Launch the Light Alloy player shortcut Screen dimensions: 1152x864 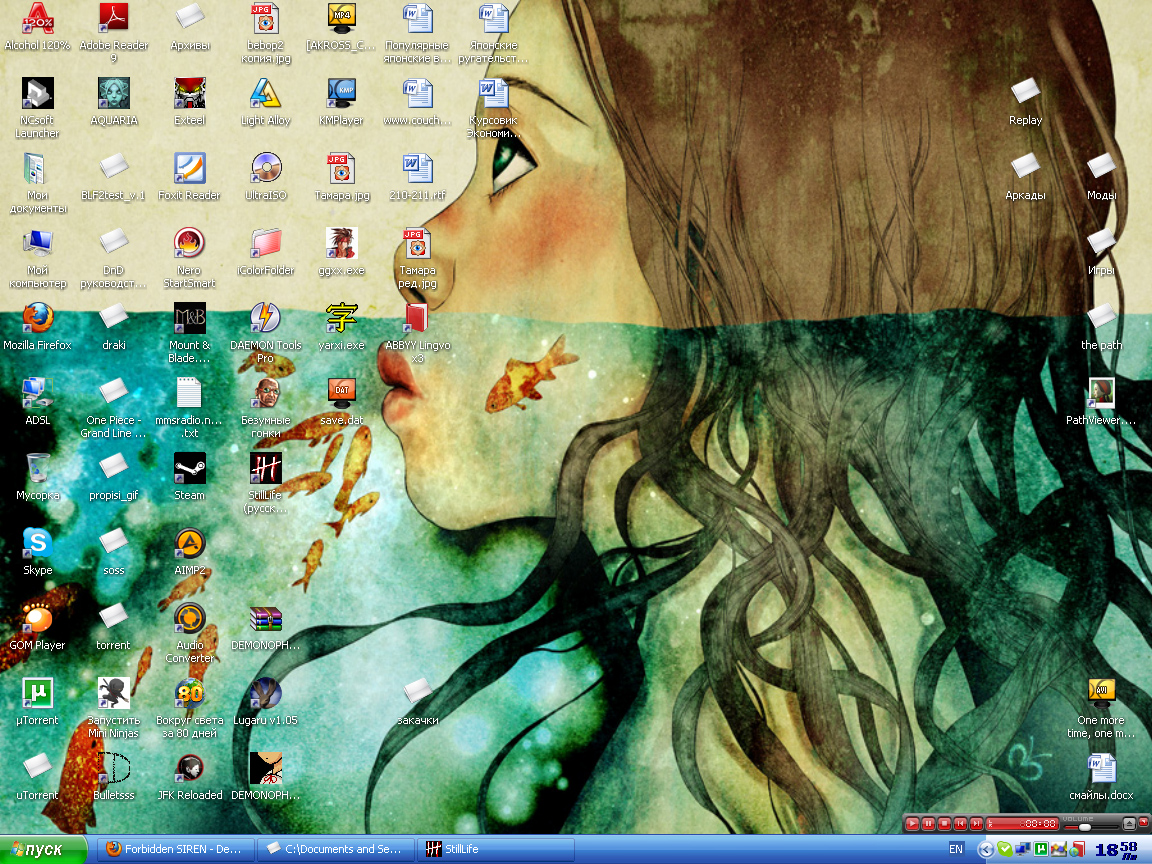point(266,102)
